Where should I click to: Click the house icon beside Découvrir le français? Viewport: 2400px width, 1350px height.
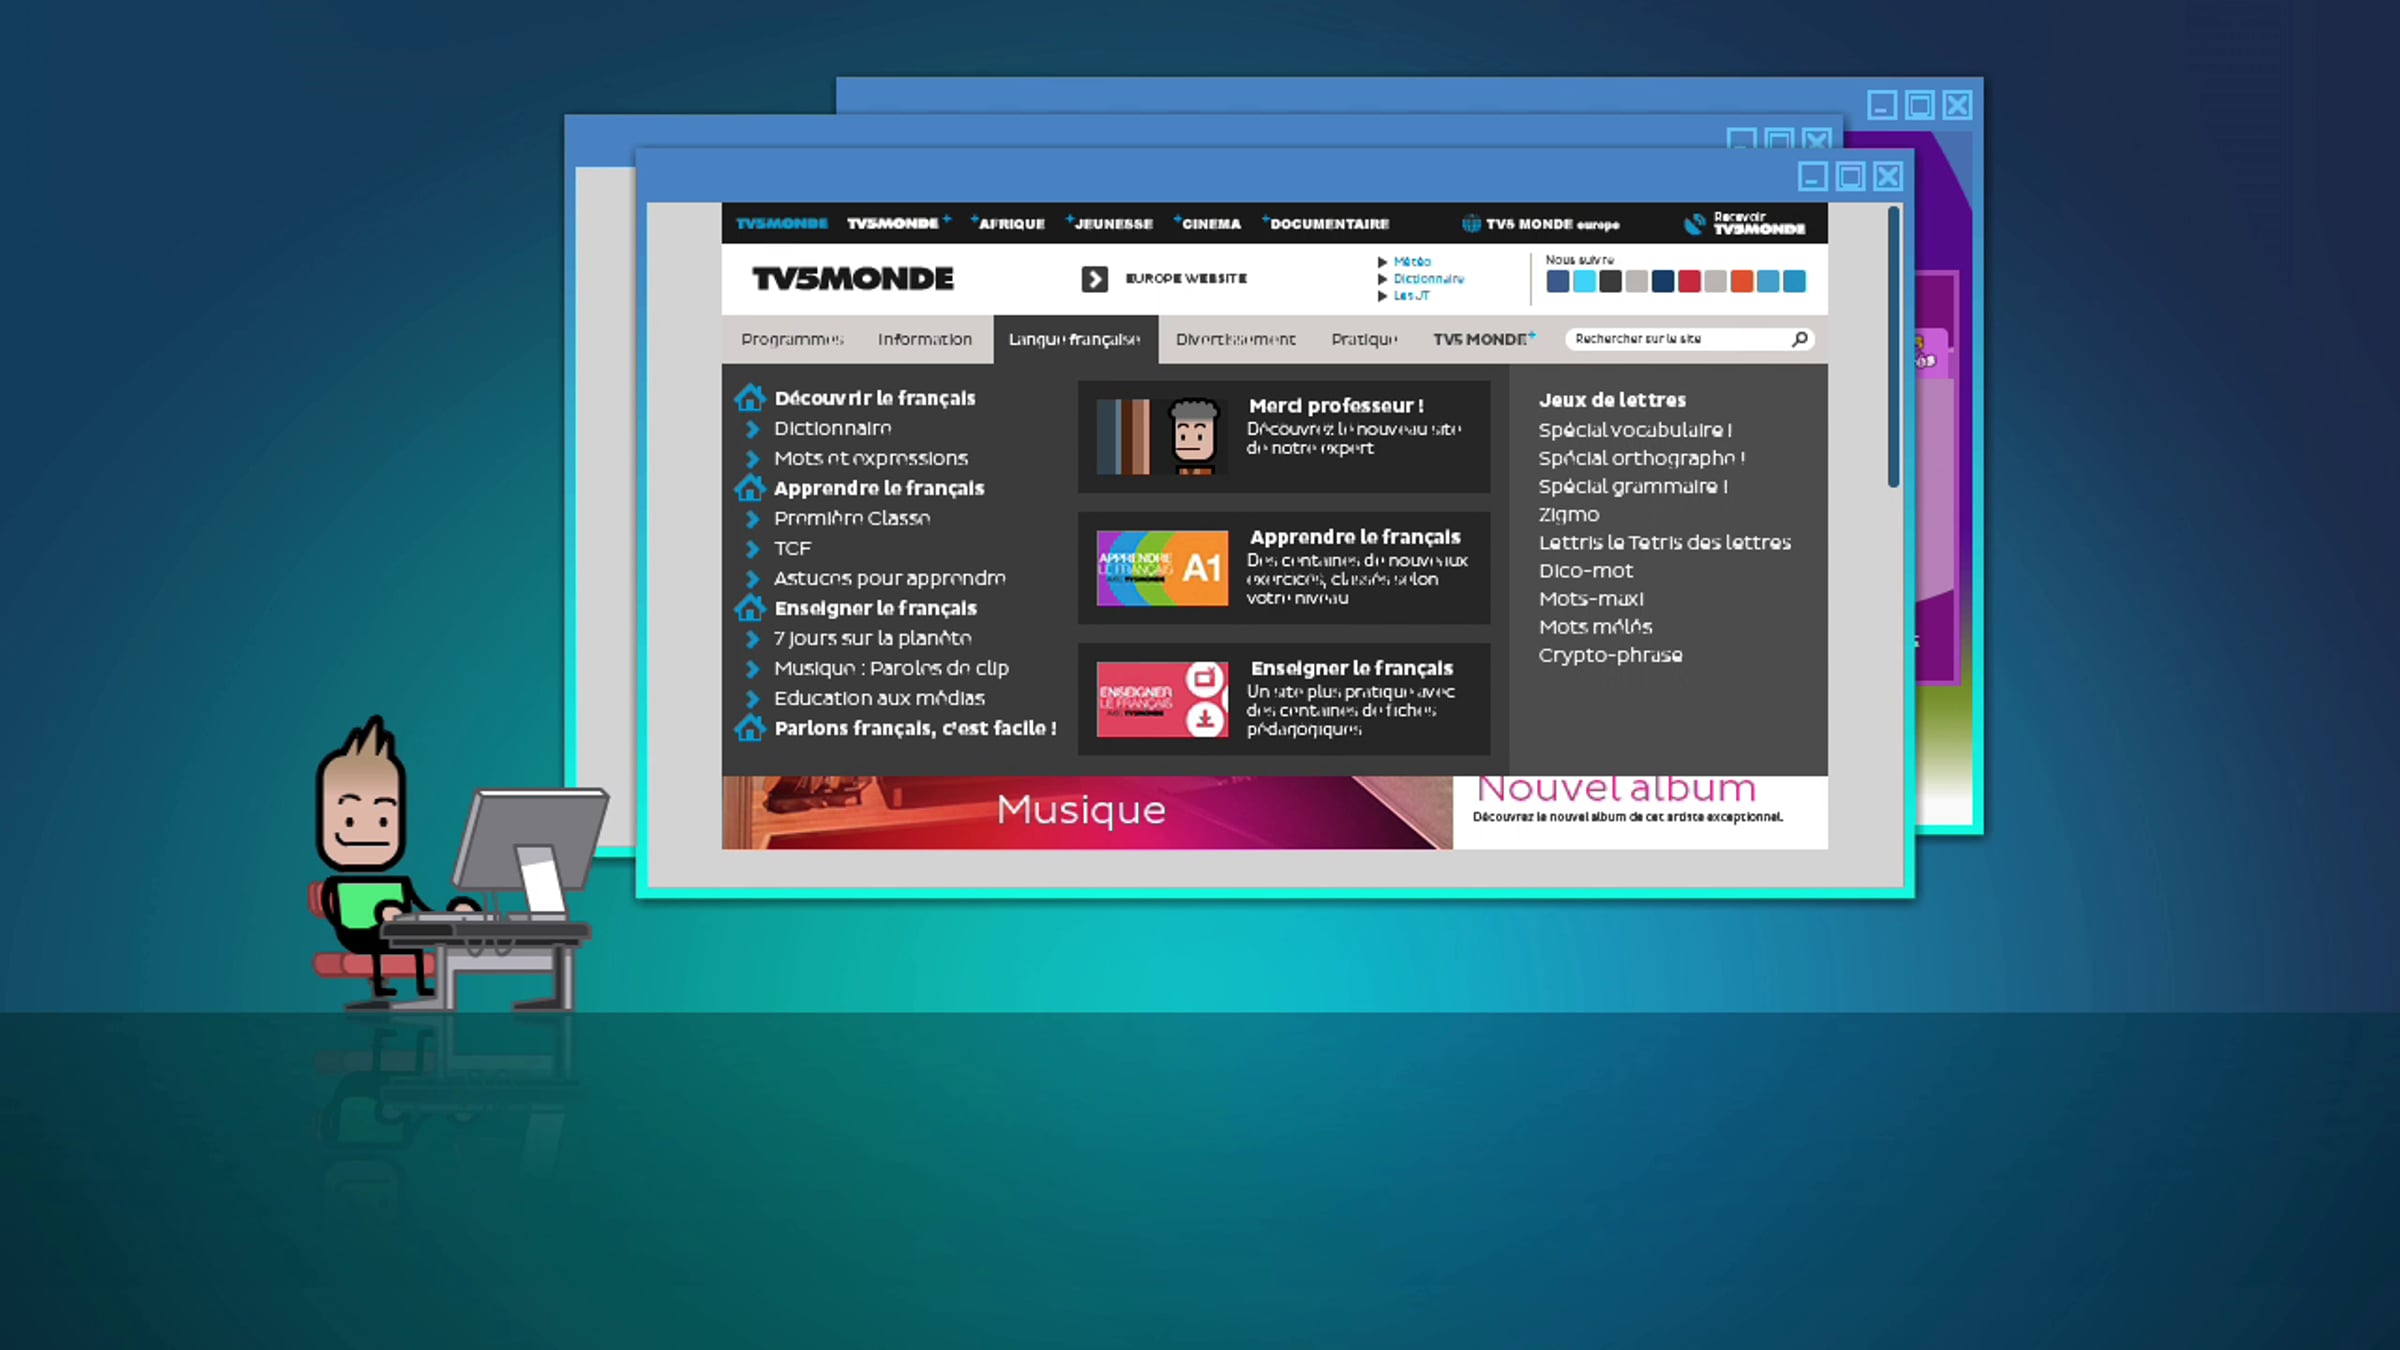pos(749,398)
